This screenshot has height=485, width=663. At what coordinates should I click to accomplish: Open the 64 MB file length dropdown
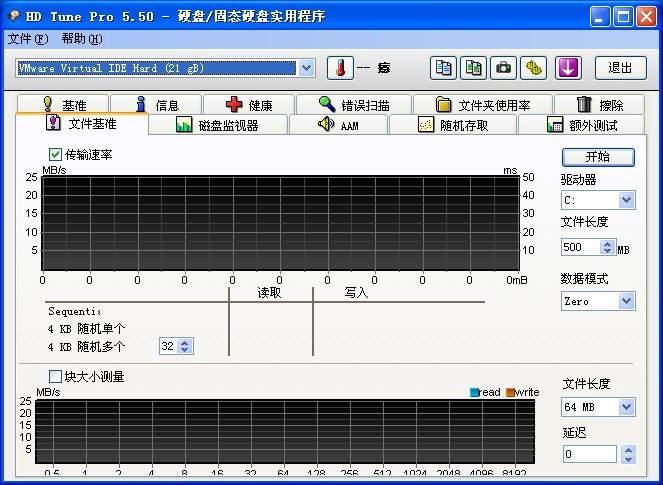coord(626,407)
